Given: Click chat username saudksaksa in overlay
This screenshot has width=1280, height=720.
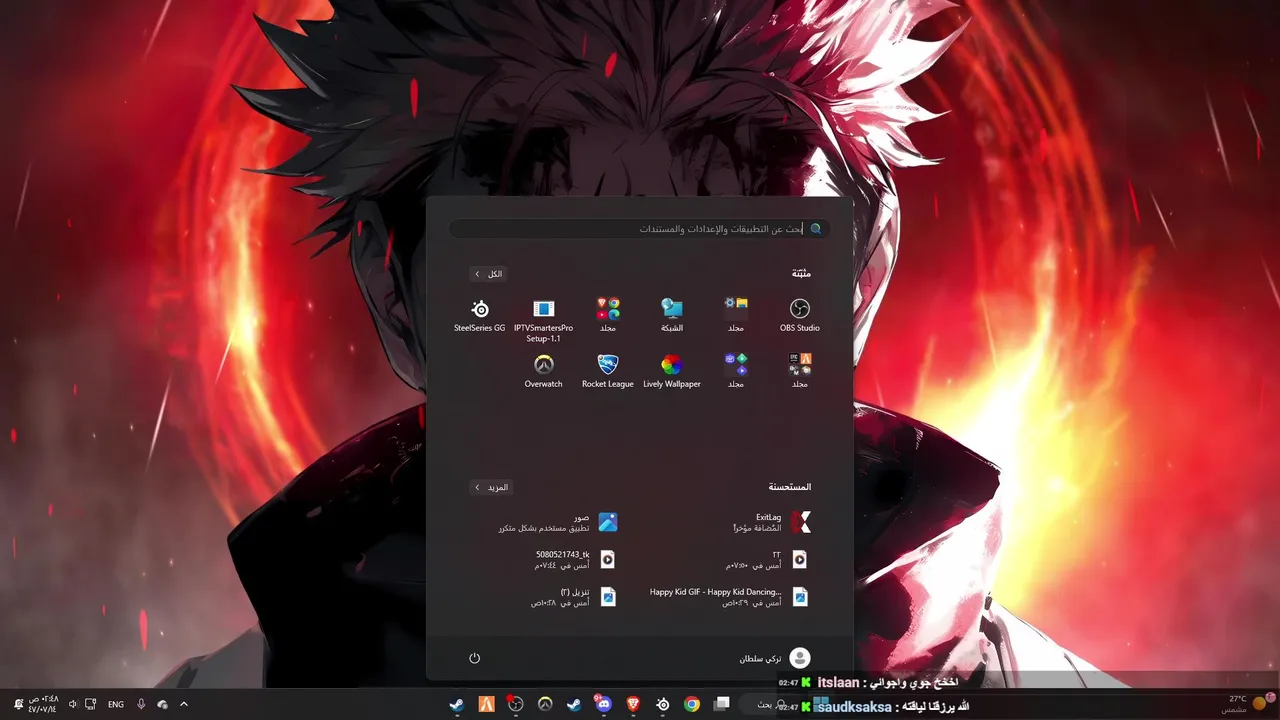Looking at the screenshot, I should pos(853,707).
